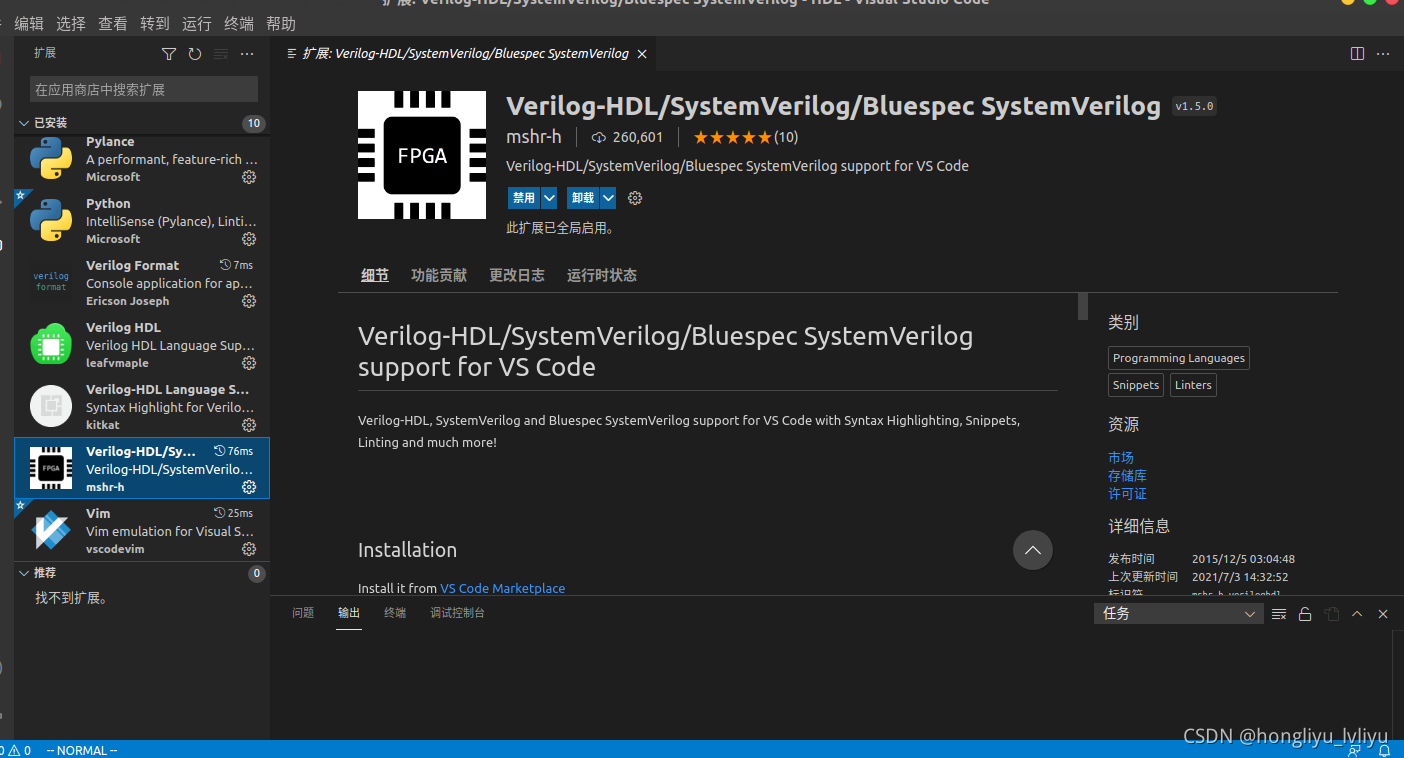Open the 市场 marketplace resource link
This screenshot has height=758, width=1404.
click(x=1121, y=458)
